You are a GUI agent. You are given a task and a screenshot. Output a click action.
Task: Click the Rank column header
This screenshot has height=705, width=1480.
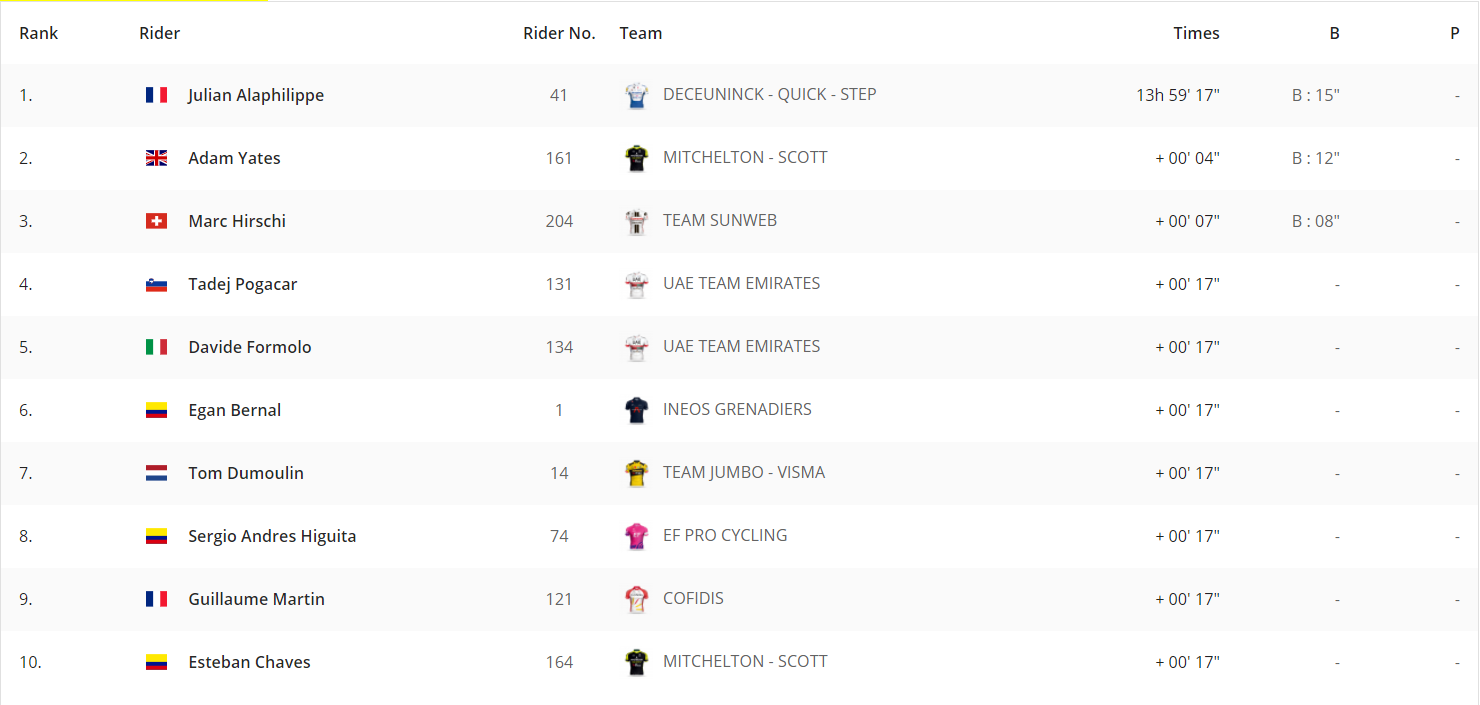click(39, 33)
